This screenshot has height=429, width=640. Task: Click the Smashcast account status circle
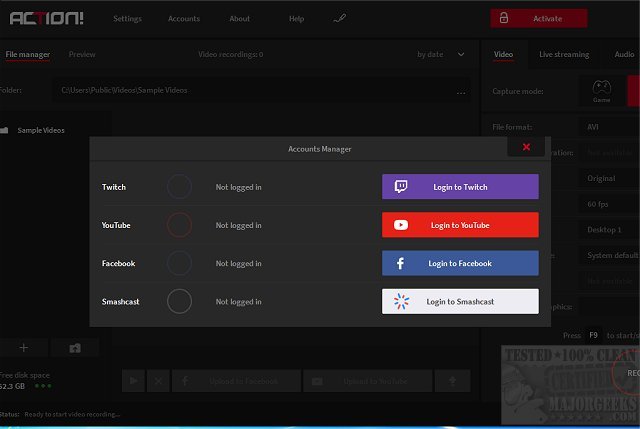point(179,301)
